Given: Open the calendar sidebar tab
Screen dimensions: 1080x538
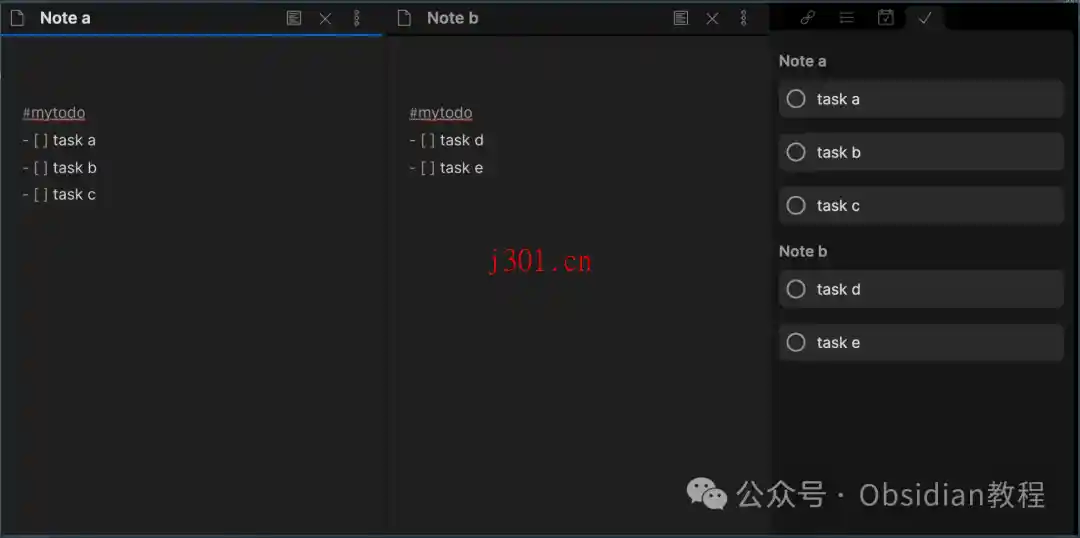Looking at the screenshot, I should pyautogui.click(x=886, y=18).
